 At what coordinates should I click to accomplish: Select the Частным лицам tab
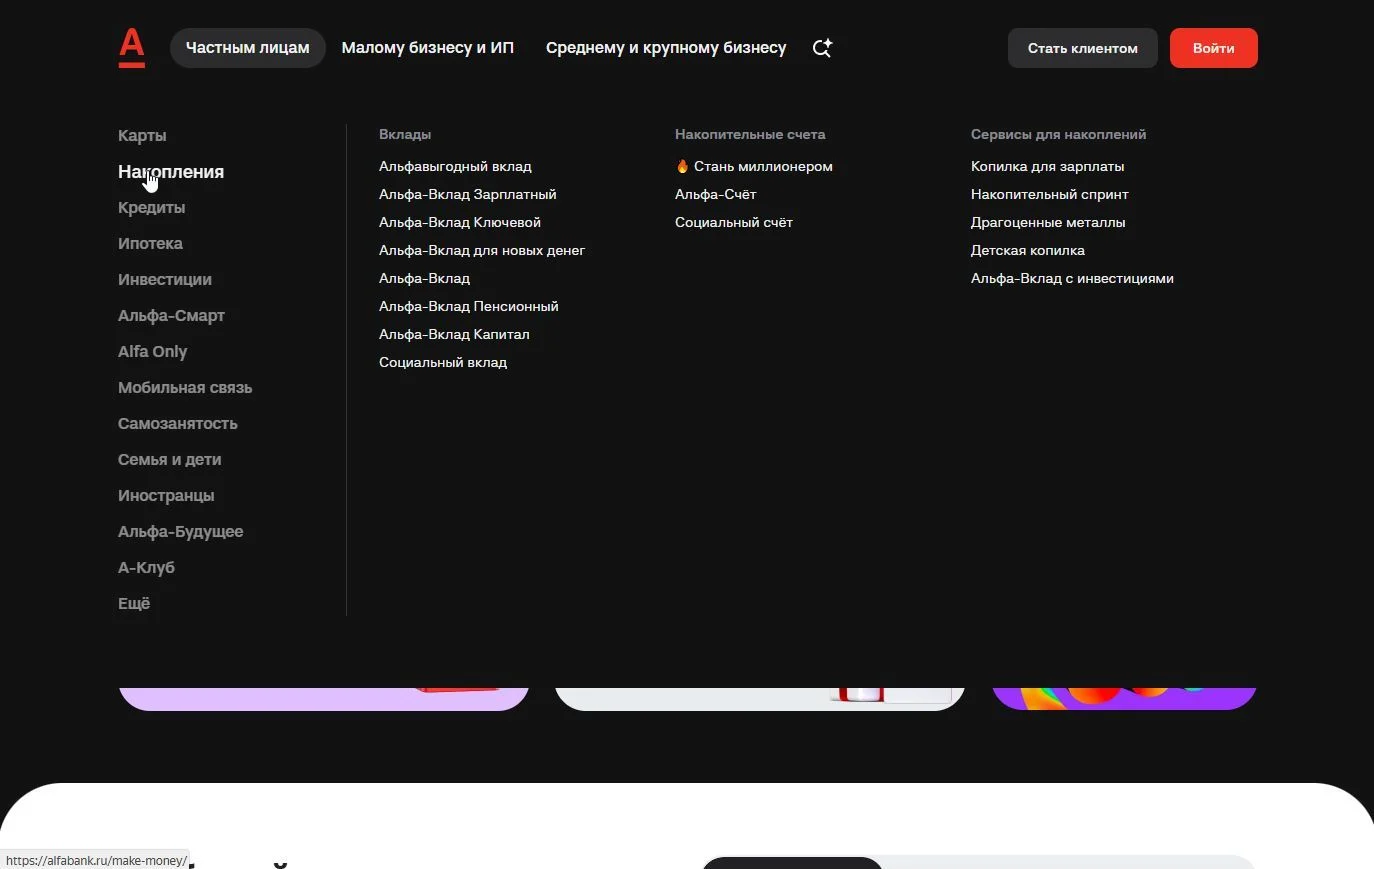248,48
